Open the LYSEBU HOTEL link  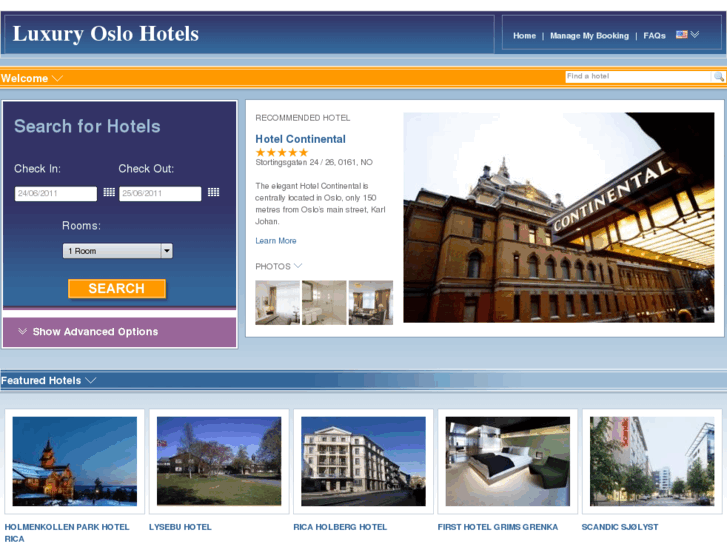tap(180, 527)
